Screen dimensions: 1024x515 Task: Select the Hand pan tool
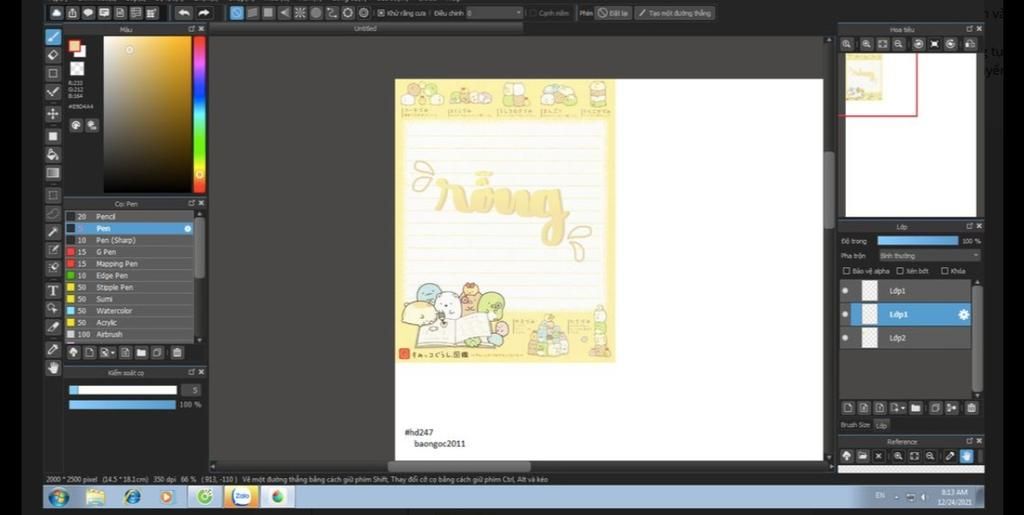pyautogui.click(x=53, y=367)
